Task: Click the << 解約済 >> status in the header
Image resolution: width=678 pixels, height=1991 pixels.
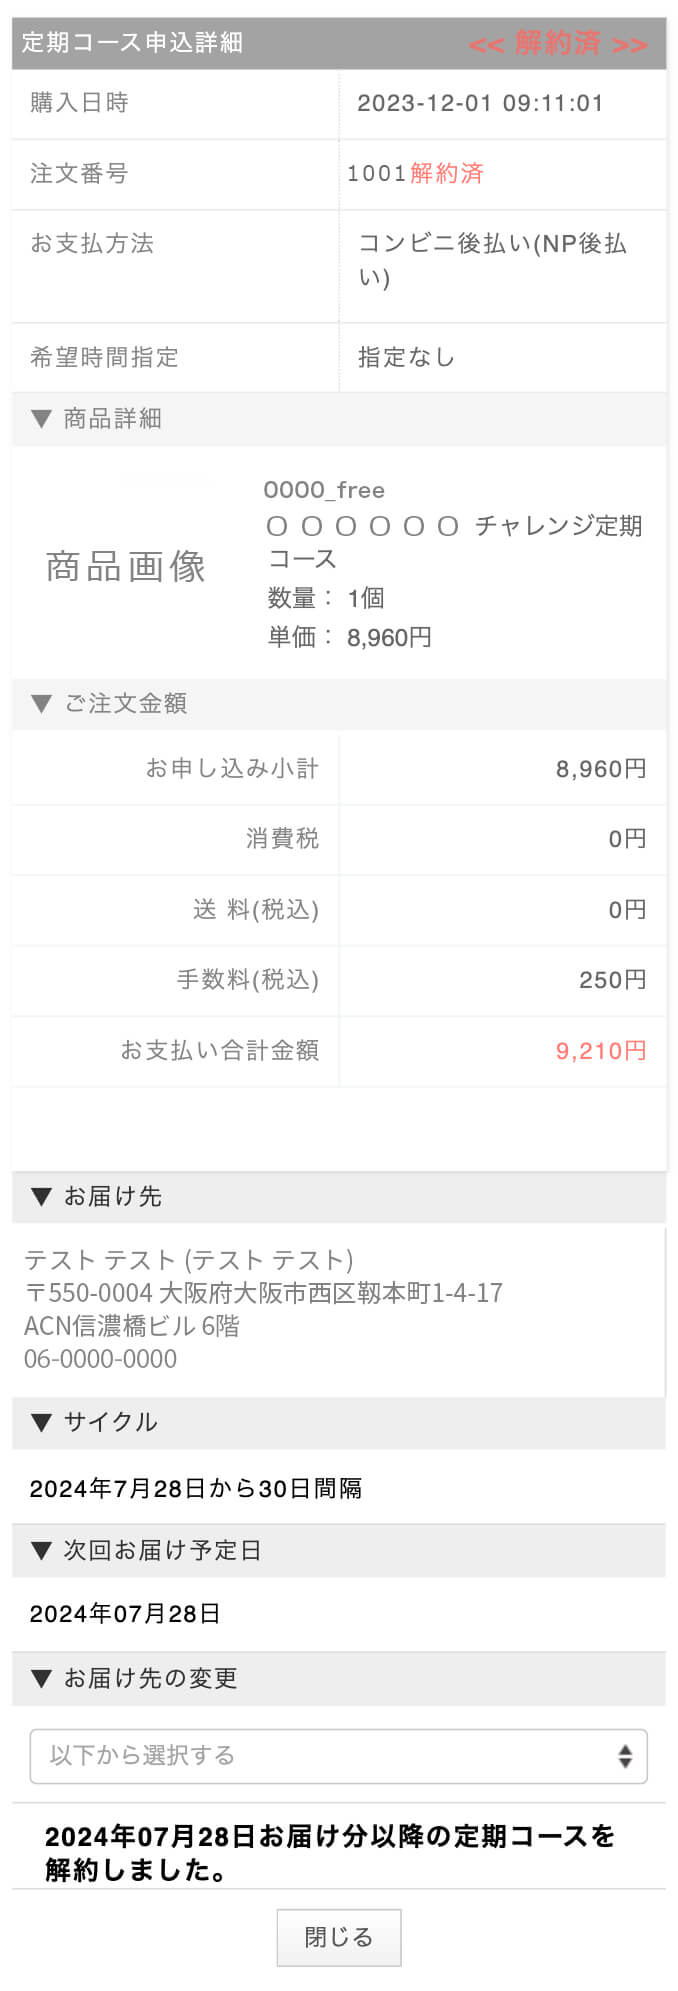Action: 558,44
